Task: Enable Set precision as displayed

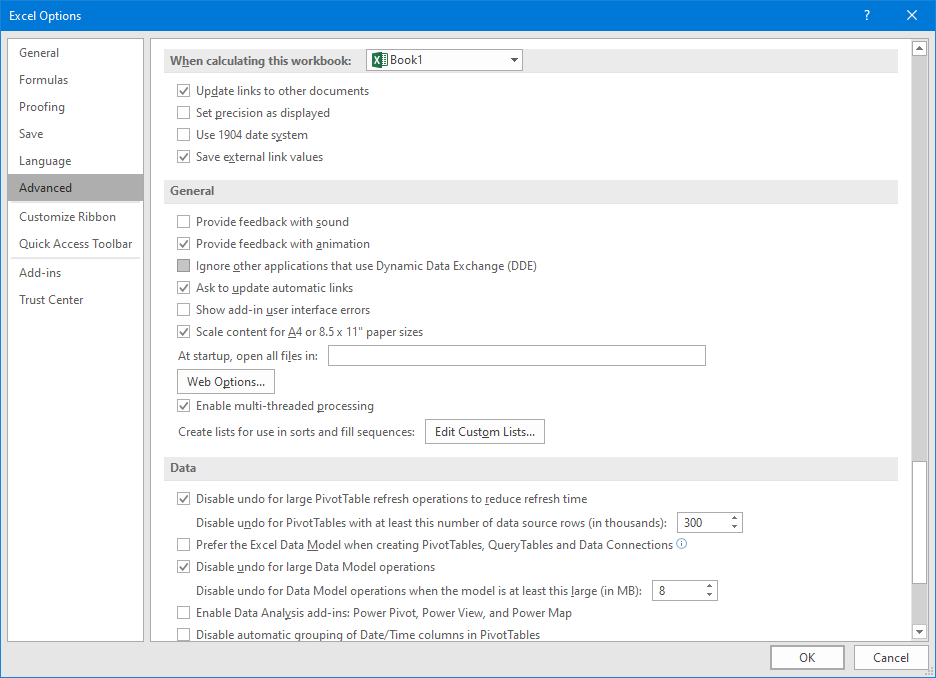Action: [x=183, y=113]
